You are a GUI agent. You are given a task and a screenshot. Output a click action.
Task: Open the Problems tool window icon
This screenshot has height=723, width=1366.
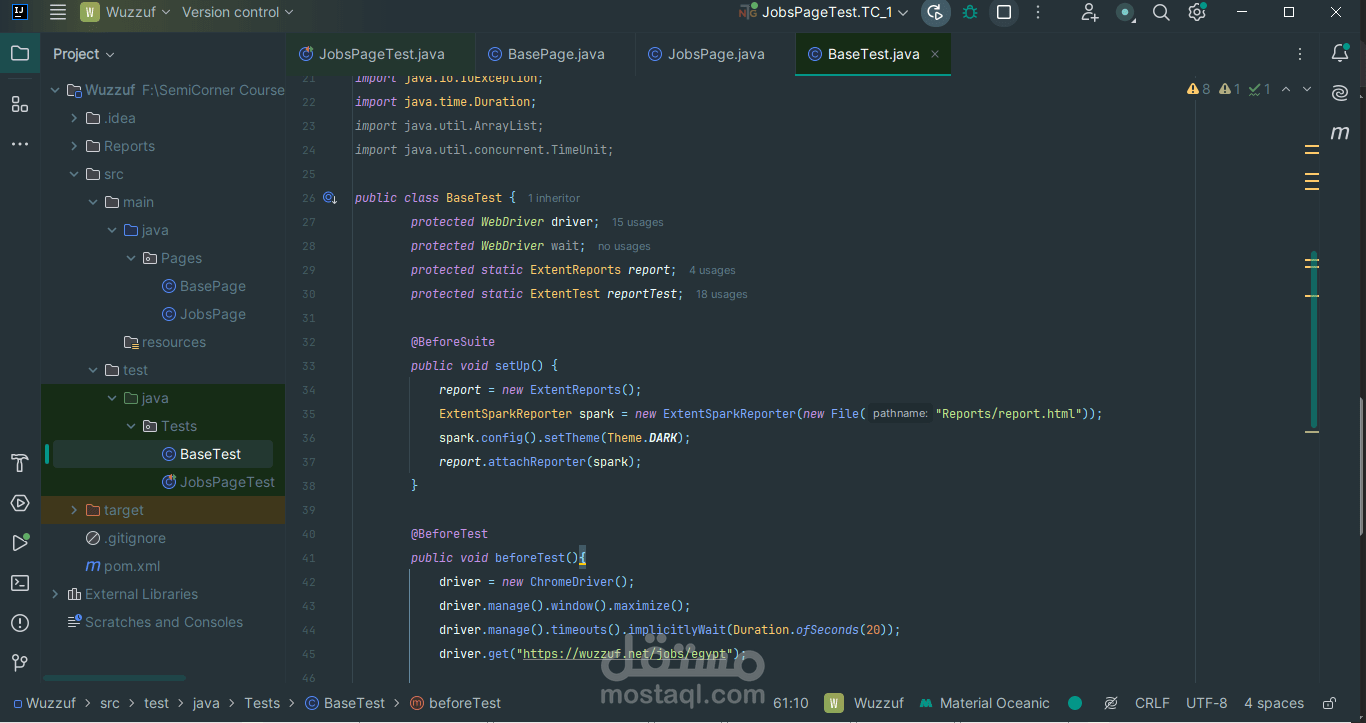(x=20, y=623)
